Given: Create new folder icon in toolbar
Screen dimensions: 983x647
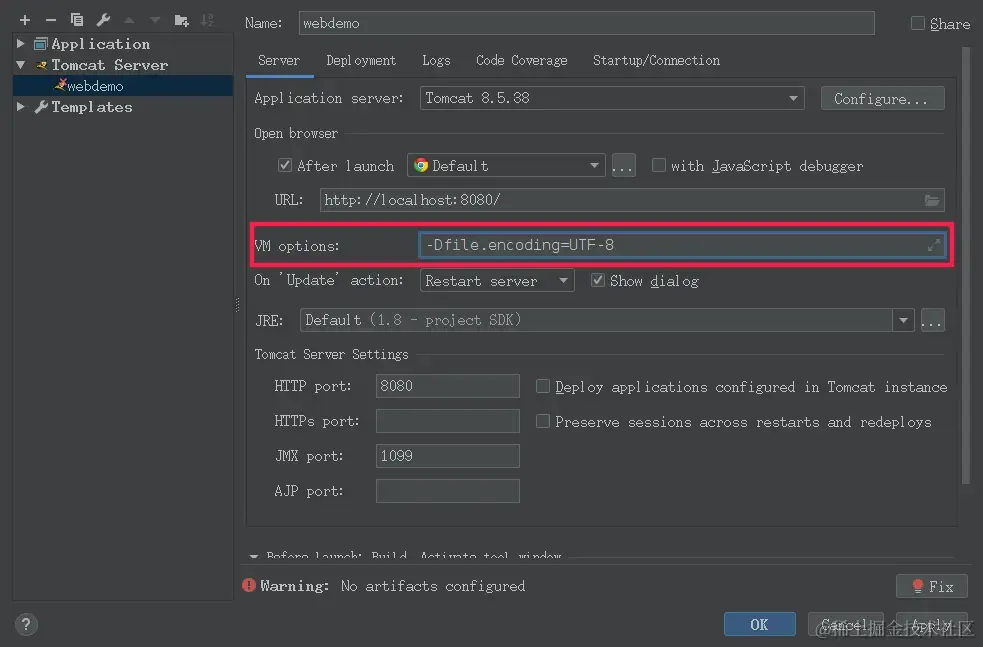Looking at the screenshot, I should click(182, 21).
